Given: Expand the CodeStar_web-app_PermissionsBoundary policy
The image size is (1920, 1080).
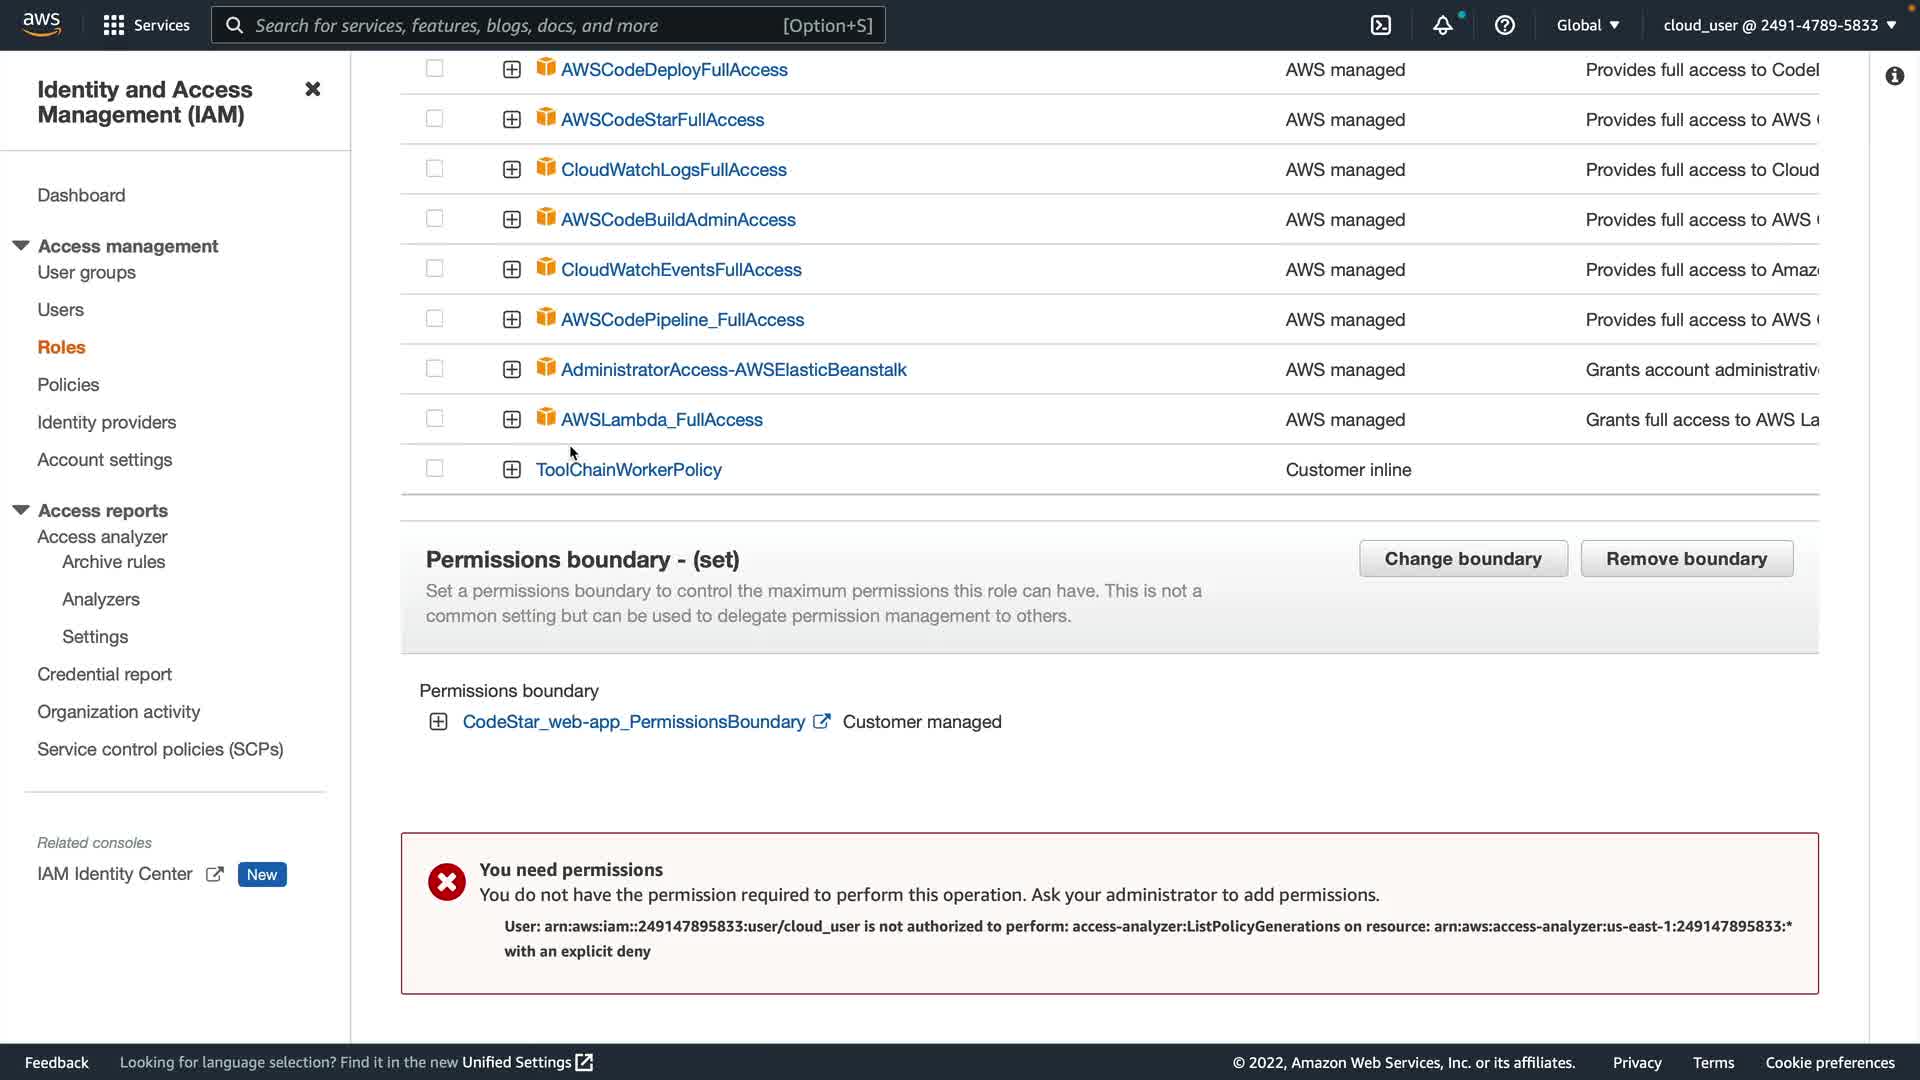Looking at the screenshot, I should (x=438, y=722).
